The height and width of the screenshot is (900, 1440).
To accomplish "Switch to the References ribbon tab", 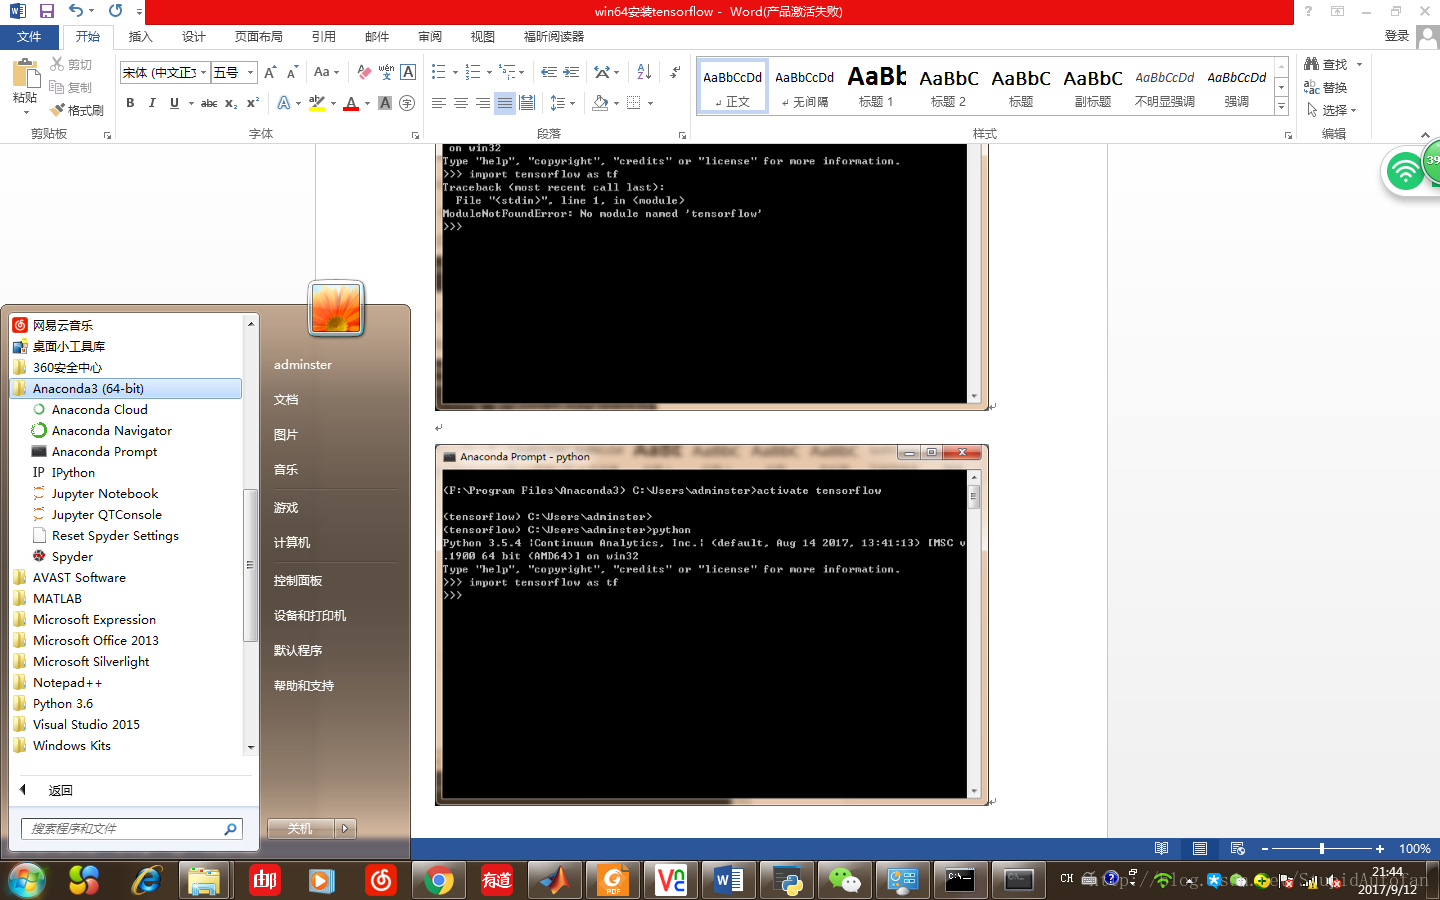I will pos(323,37).
